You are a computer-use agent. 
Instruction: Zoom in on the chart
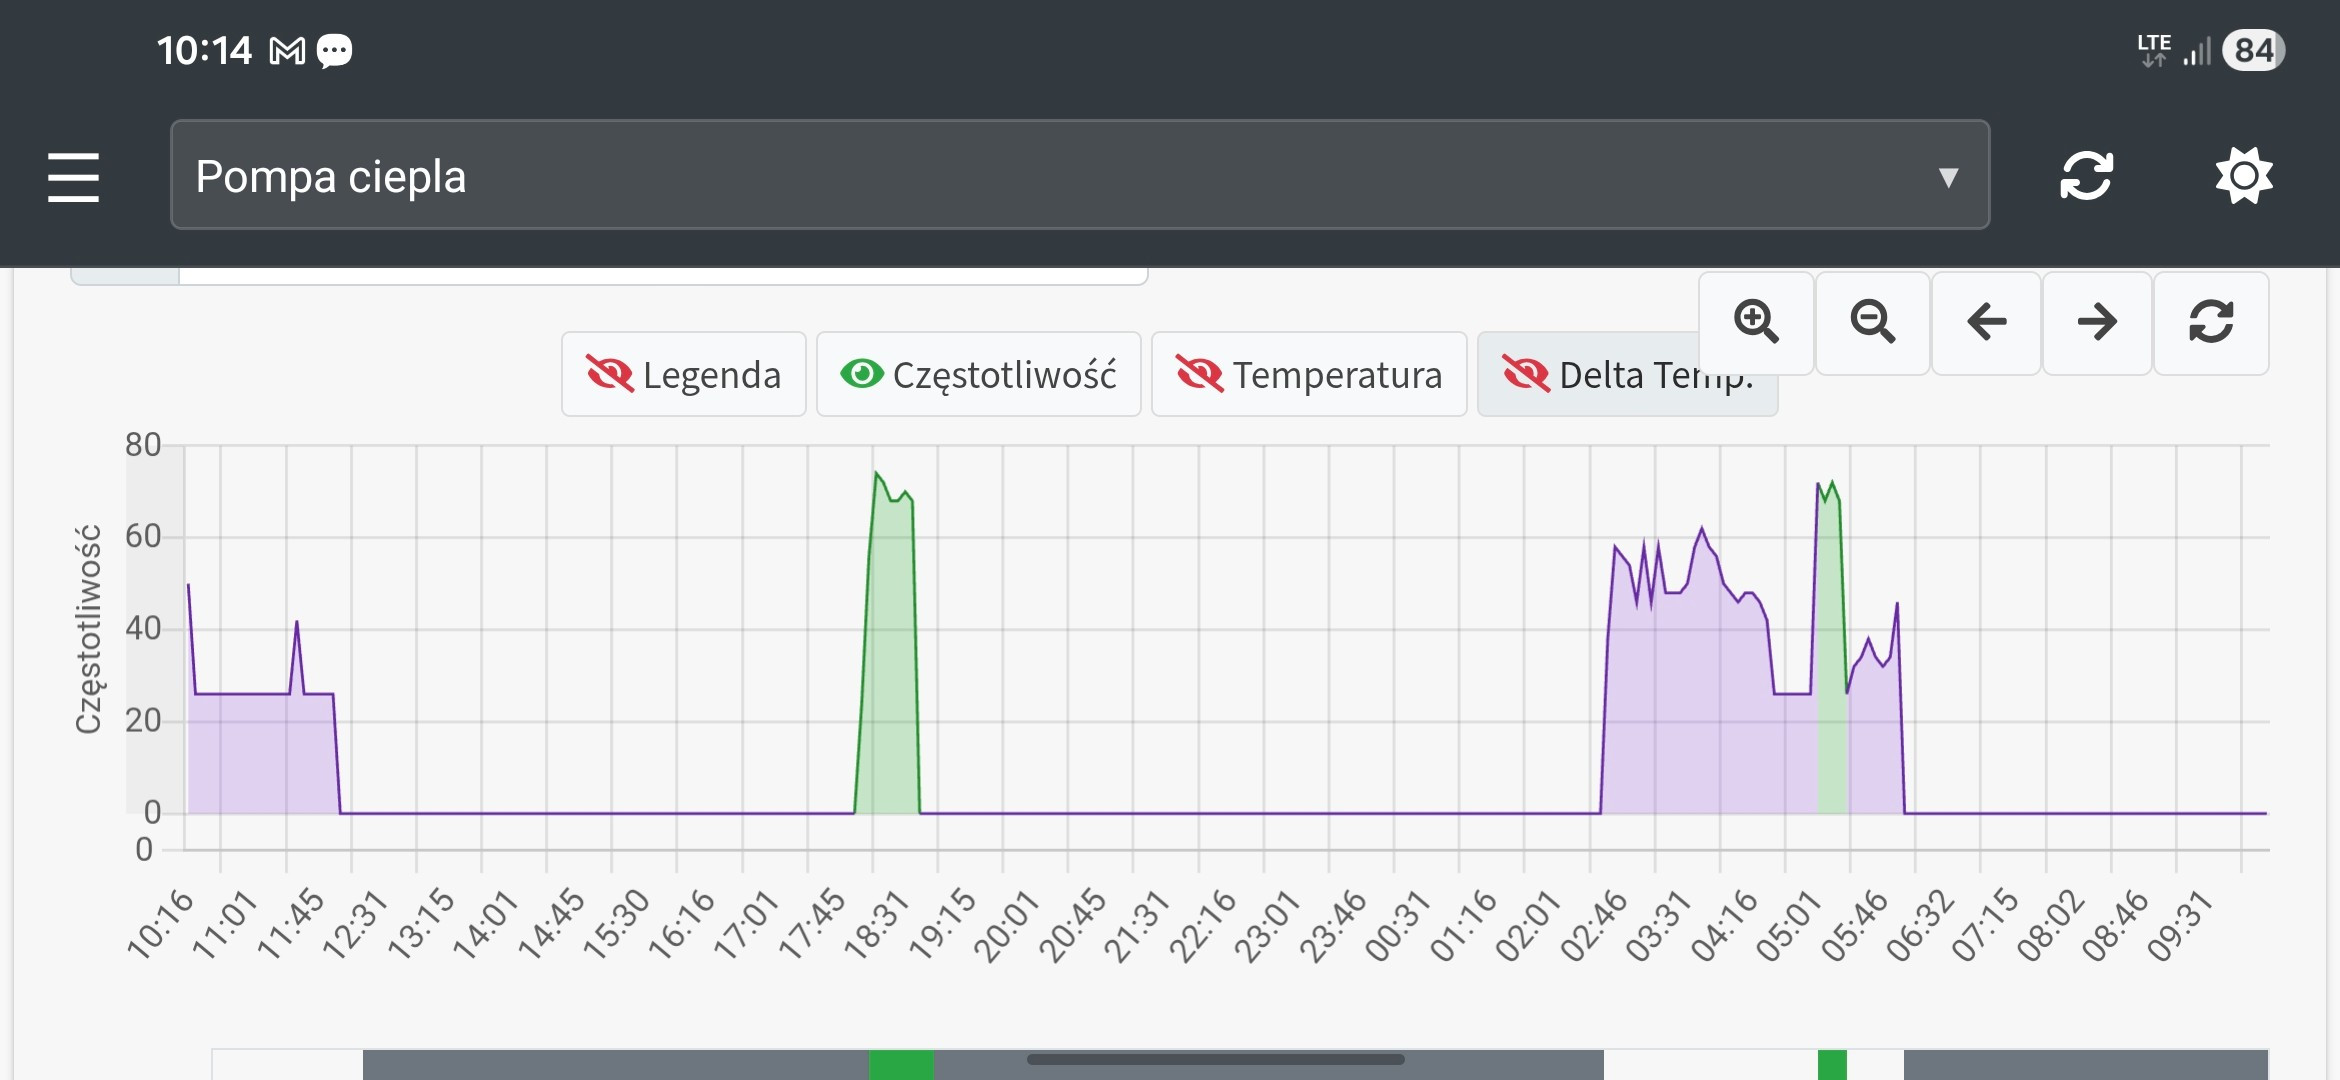pyautogui.click(x=1756, y=322)
